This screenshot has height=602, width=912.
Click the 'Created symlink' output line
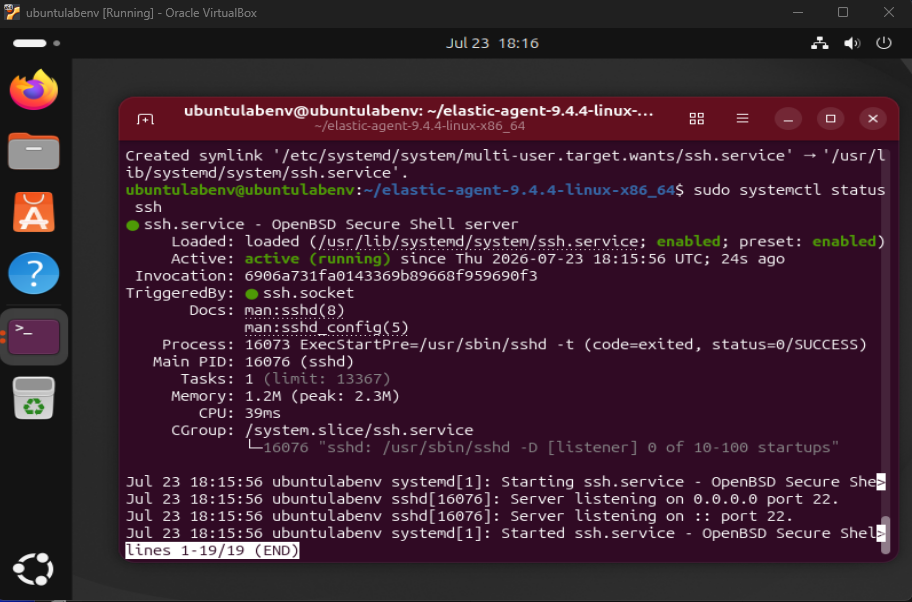point(505,164)
